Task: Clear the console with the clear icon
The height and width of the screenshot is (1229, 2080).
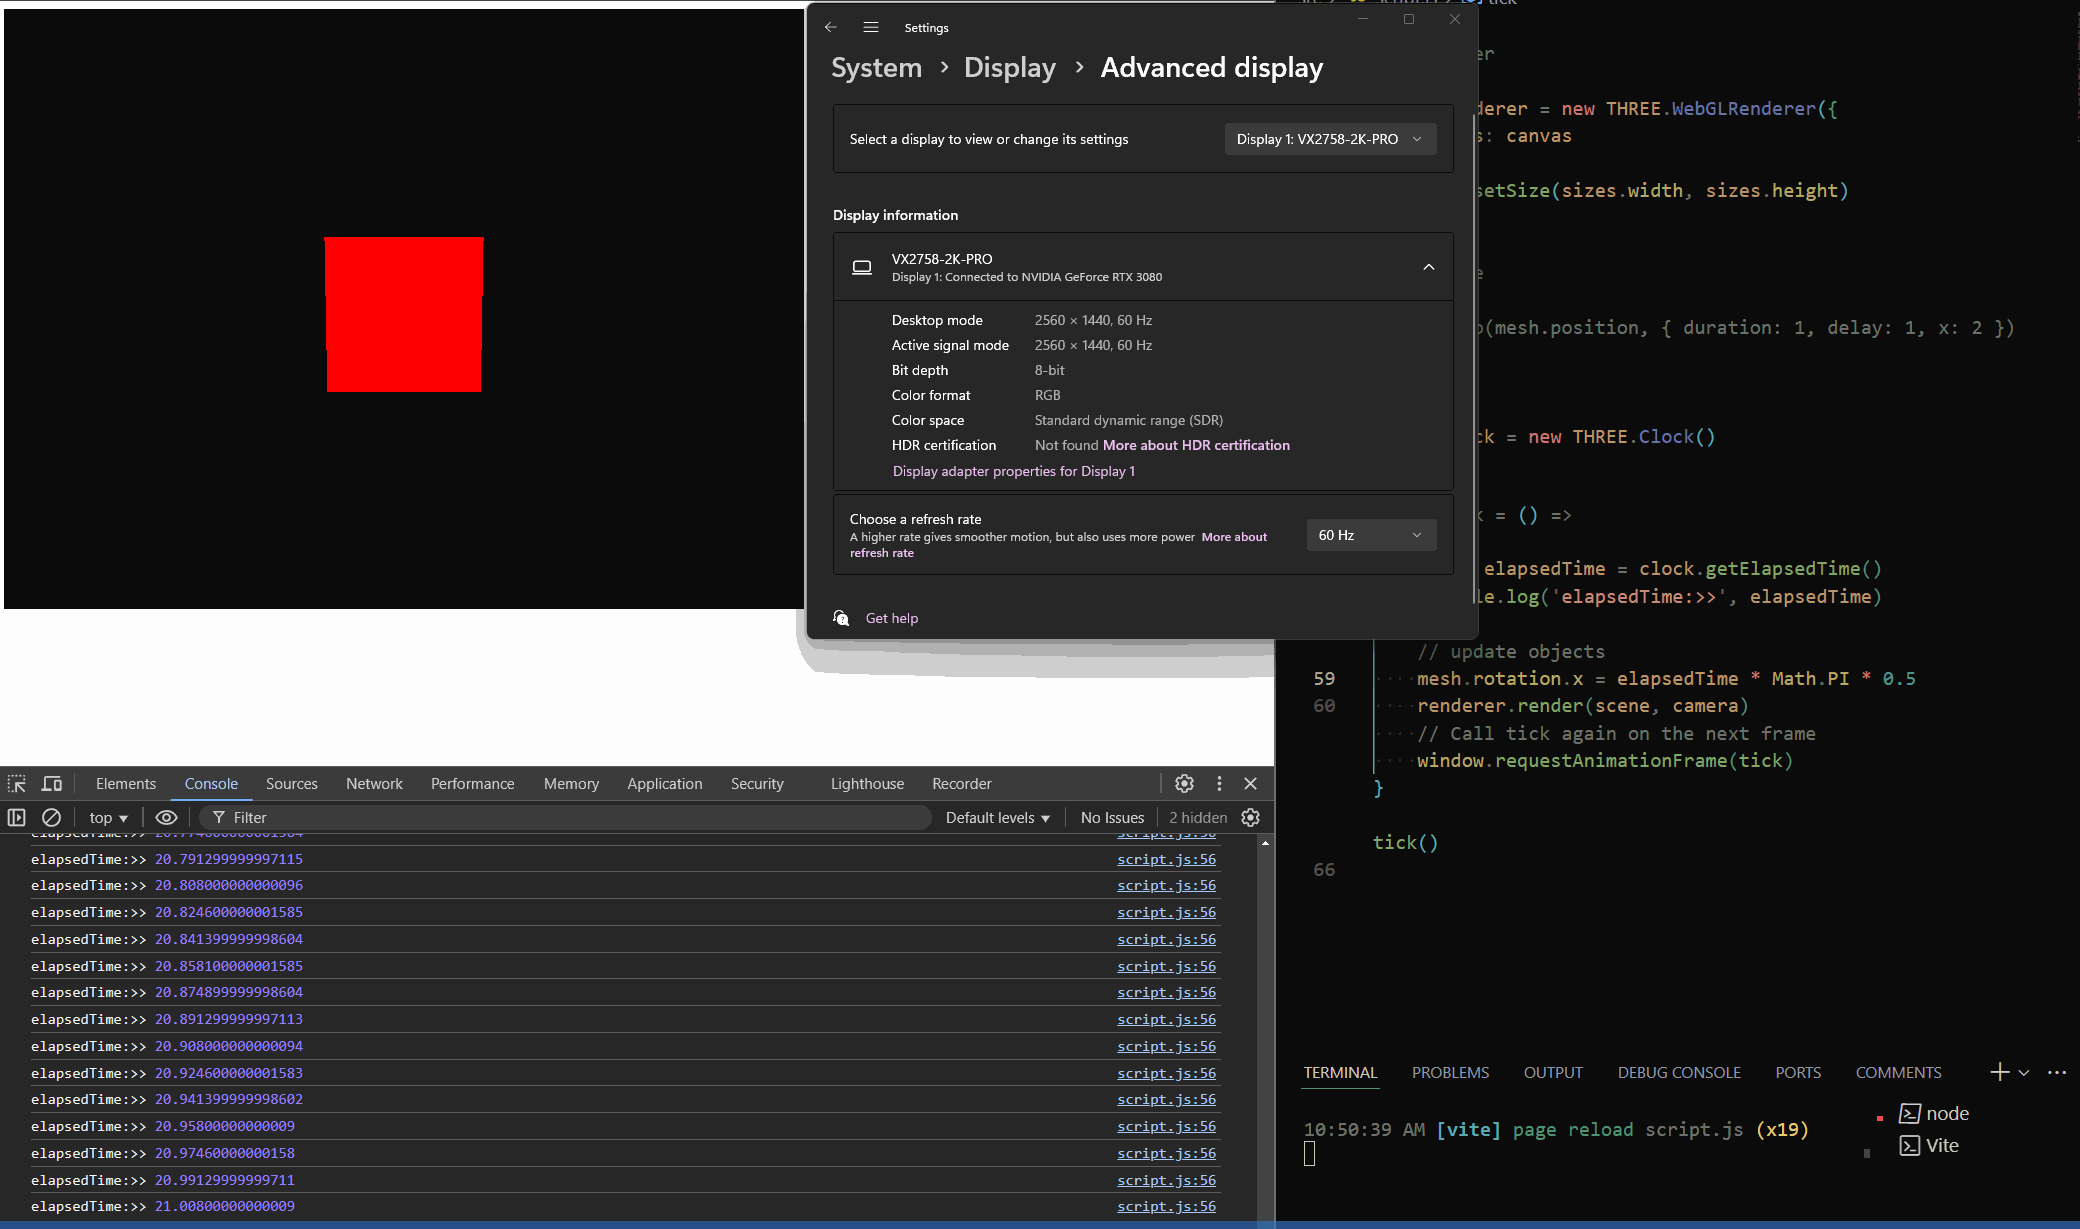Action: 51,818
